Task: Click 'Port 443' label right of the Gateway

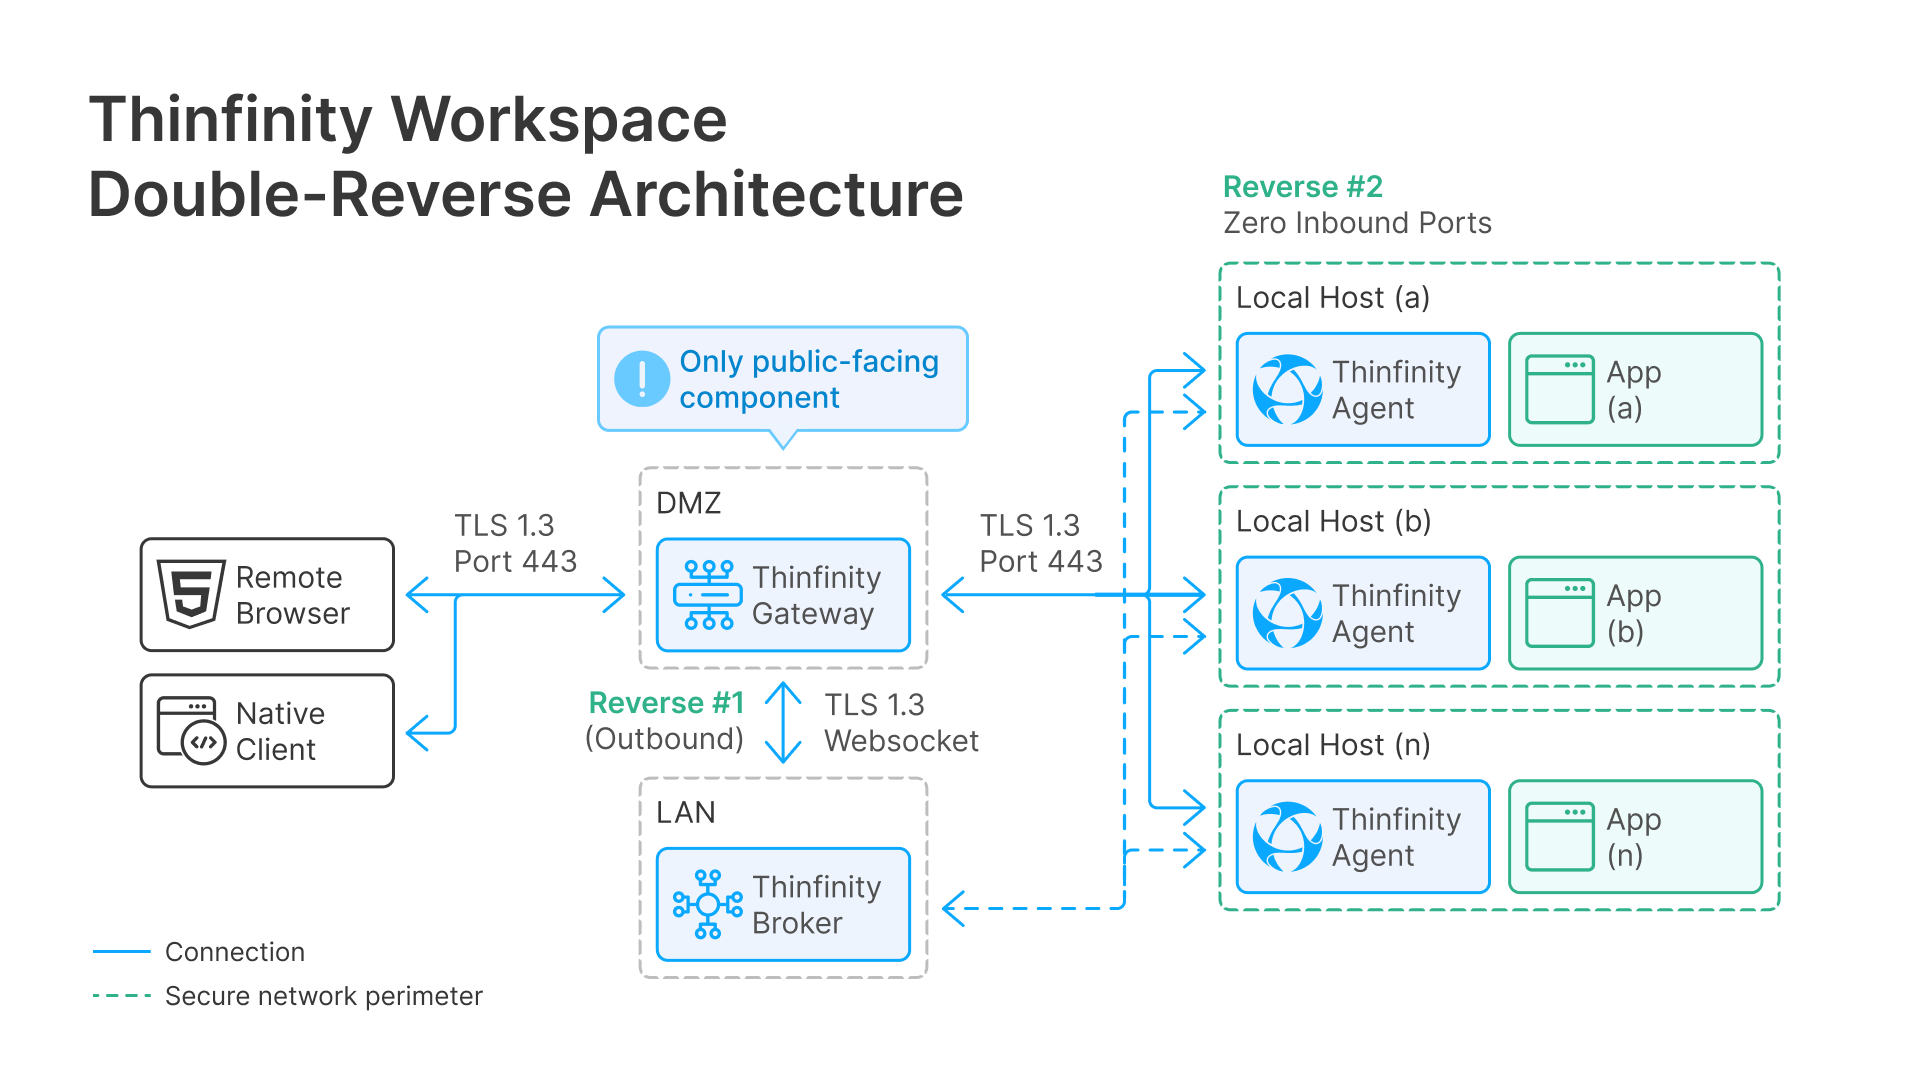Action: click(1040, 562)
